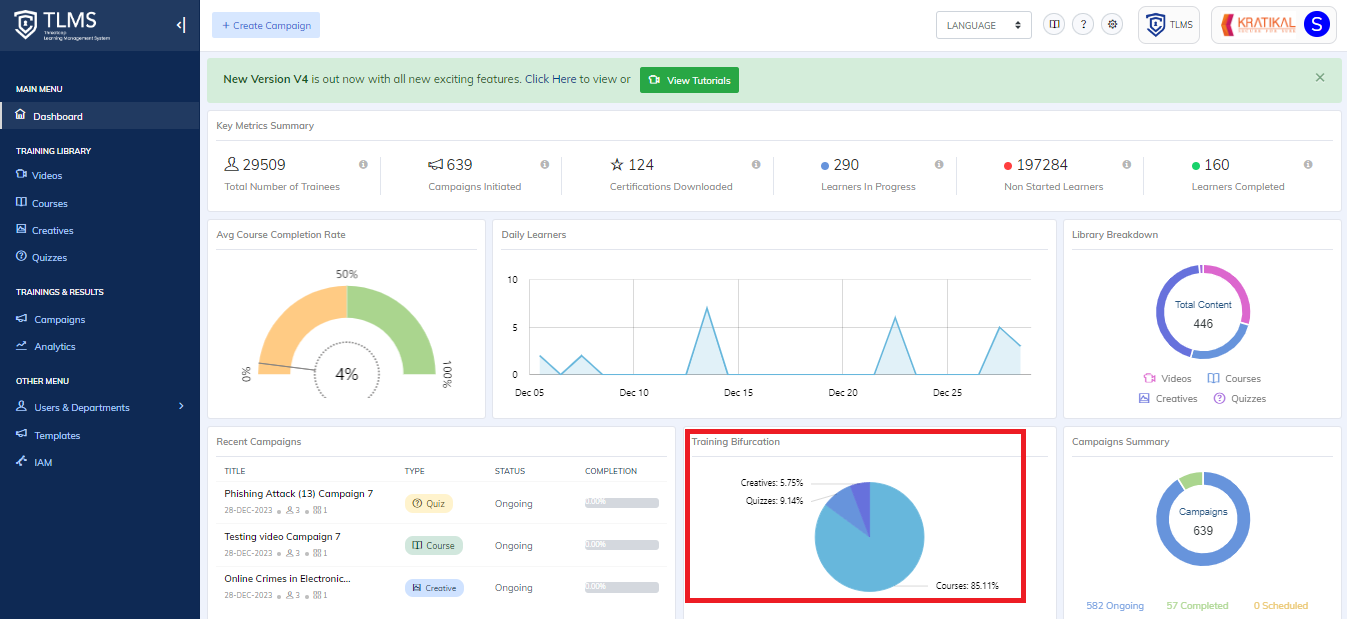
Task: Click the 57 Completed legend
Action: pos(1197,605)
